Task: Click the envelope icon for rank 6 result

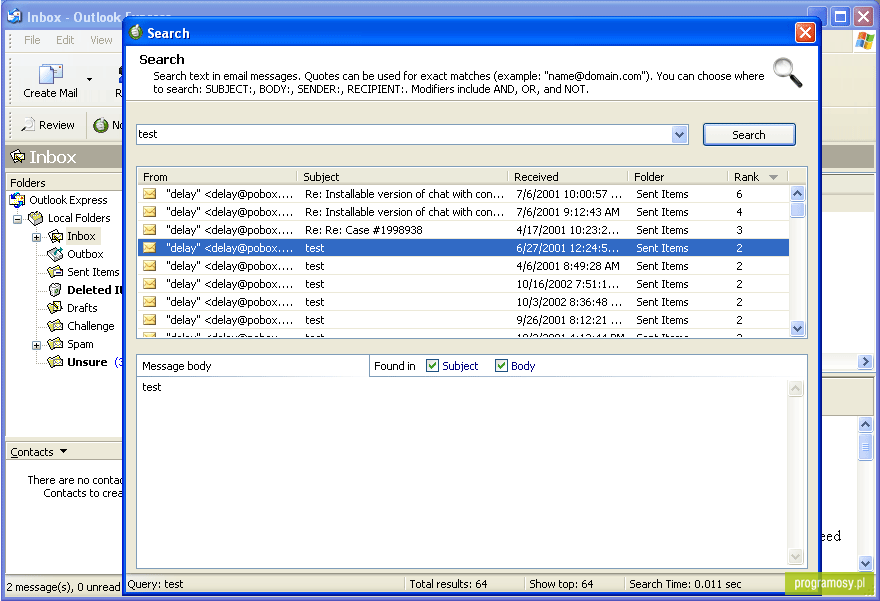Action: [149, 194]
